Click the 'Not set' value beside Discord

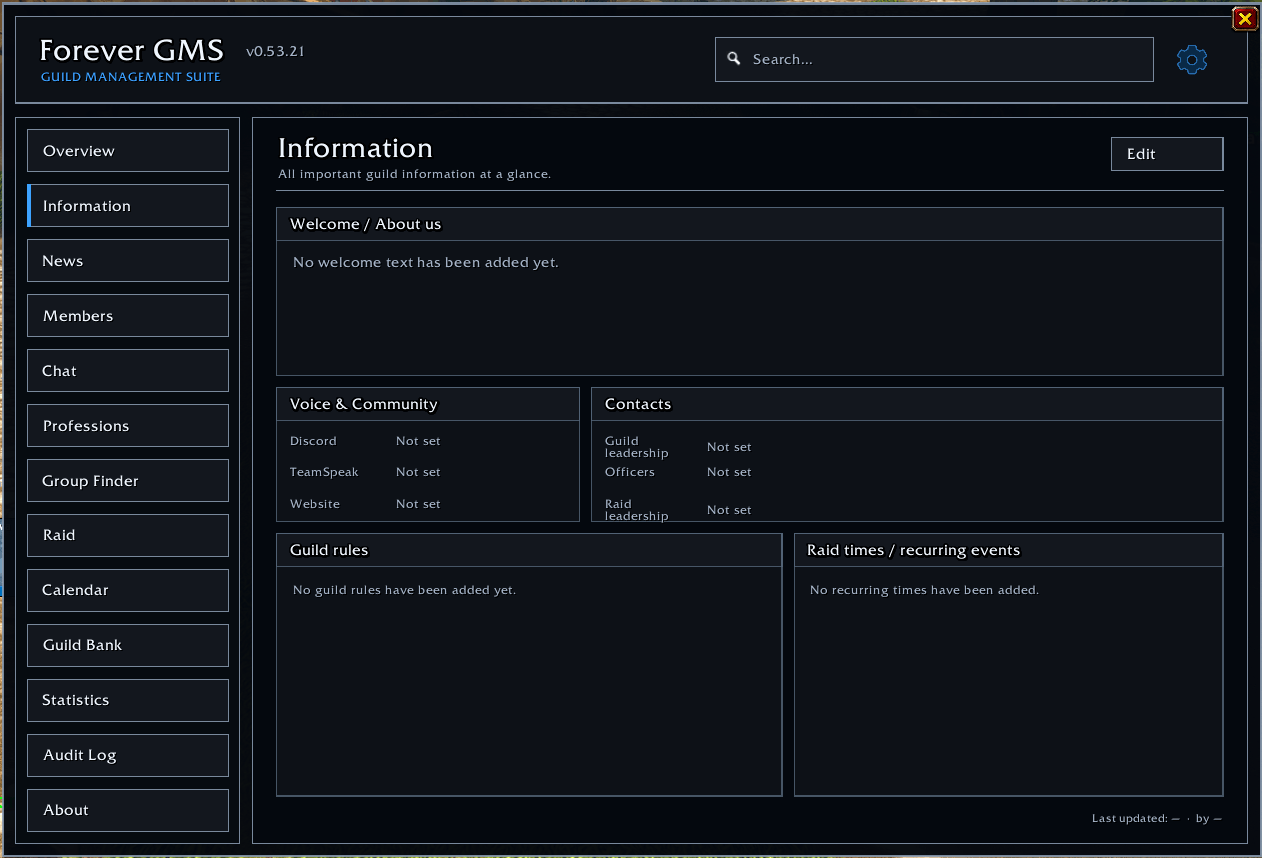pyautogui.click(x=418, y=441)
